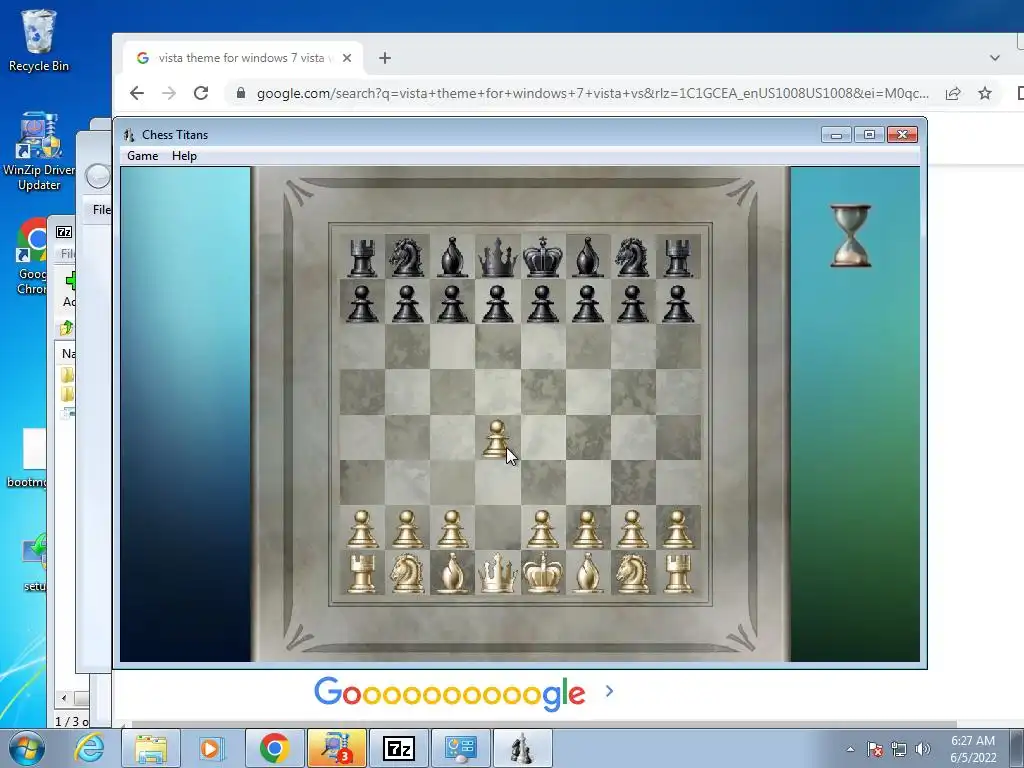Select the white pawn on h2
The width and height of the screenshot is (1024, 768).
pos(678,528)
